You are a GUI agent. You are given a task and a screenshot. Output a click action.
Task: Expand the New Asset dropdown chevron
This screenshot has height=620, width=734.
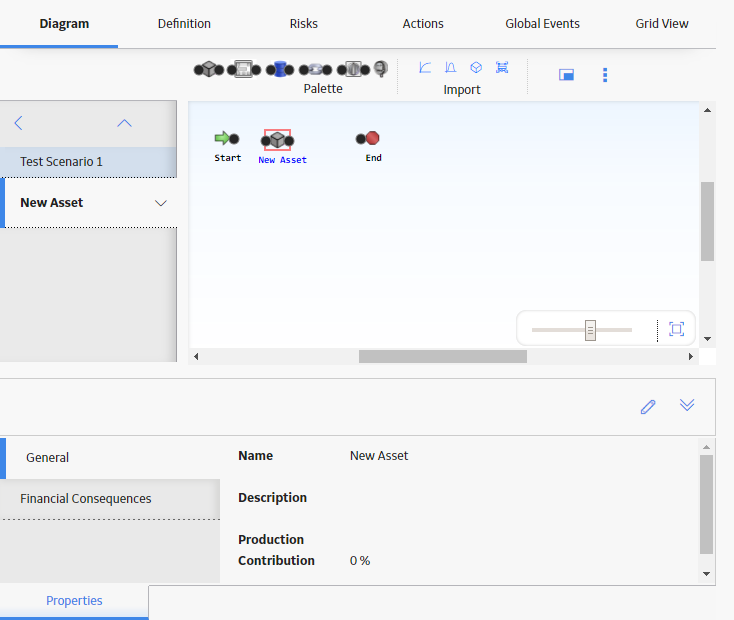pyautogui.click(x=161, y=203)
